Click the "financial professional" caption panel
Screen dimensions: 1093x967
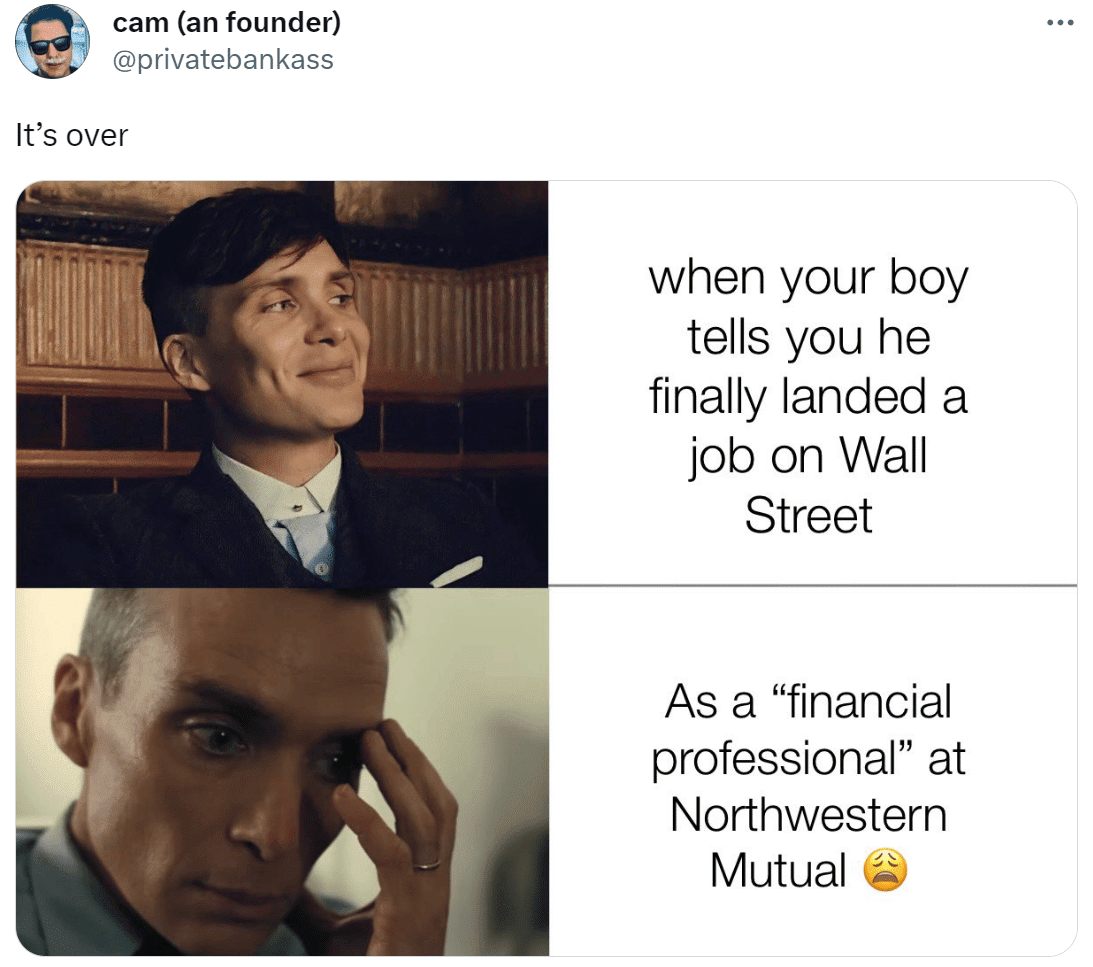tap(813, 771)
